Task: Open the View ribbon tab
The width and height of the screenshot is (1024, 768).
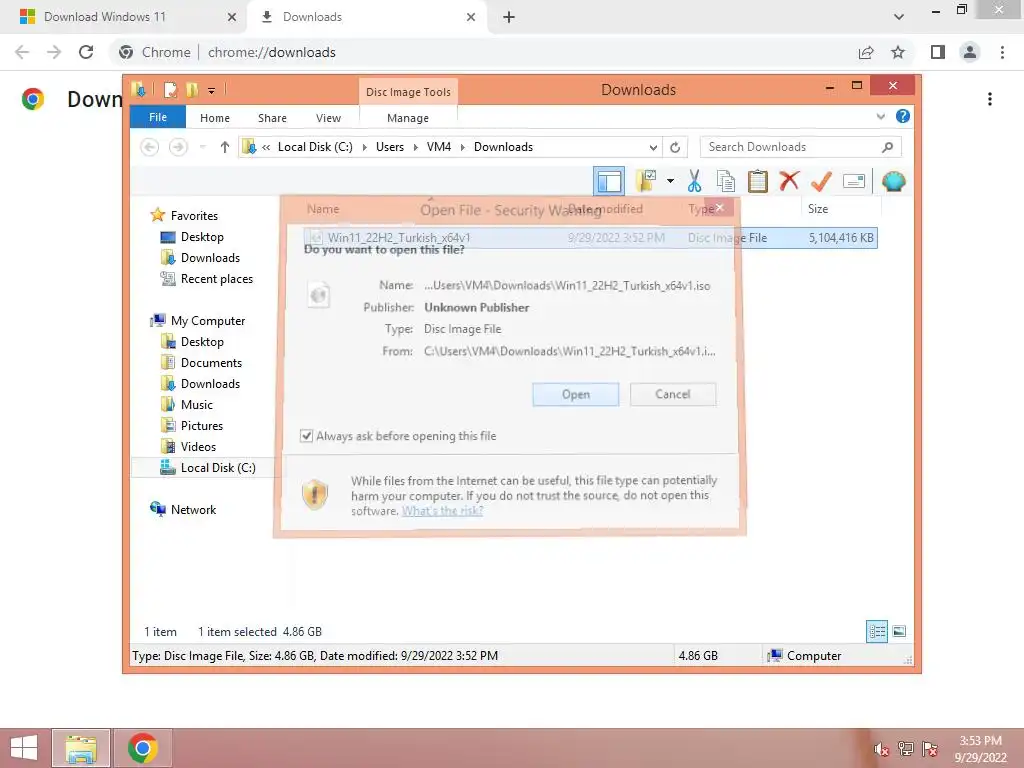Action: point(328,118)
